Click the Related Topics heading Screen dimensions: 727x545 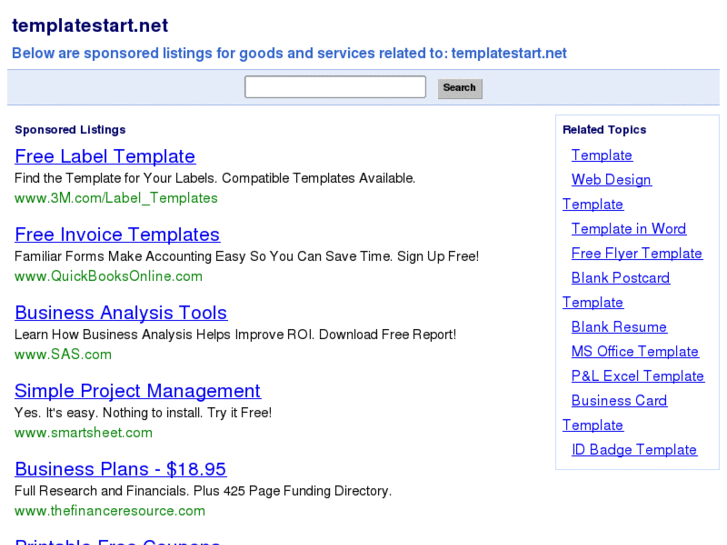tap(604, 130)
